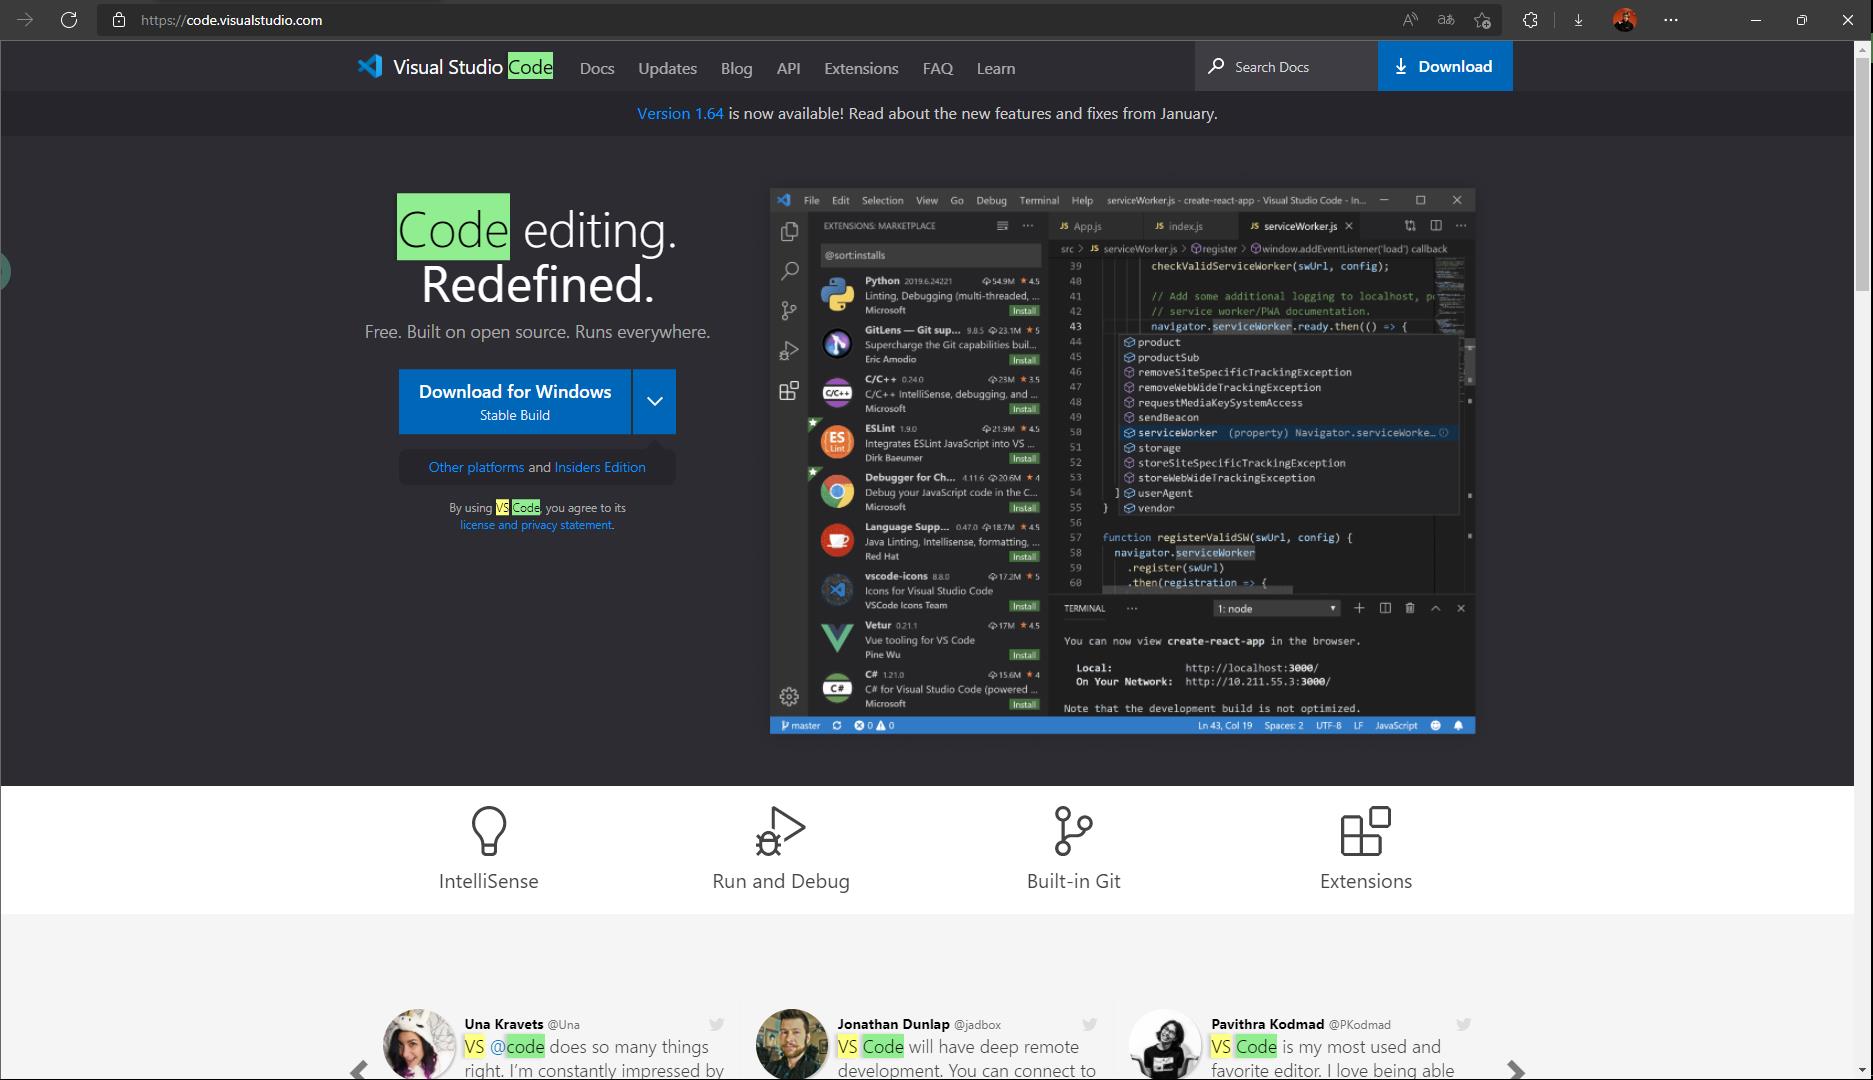1873x1080 pixels.
Task: View site information via the lock icon
Action: (x=119, y=20)
